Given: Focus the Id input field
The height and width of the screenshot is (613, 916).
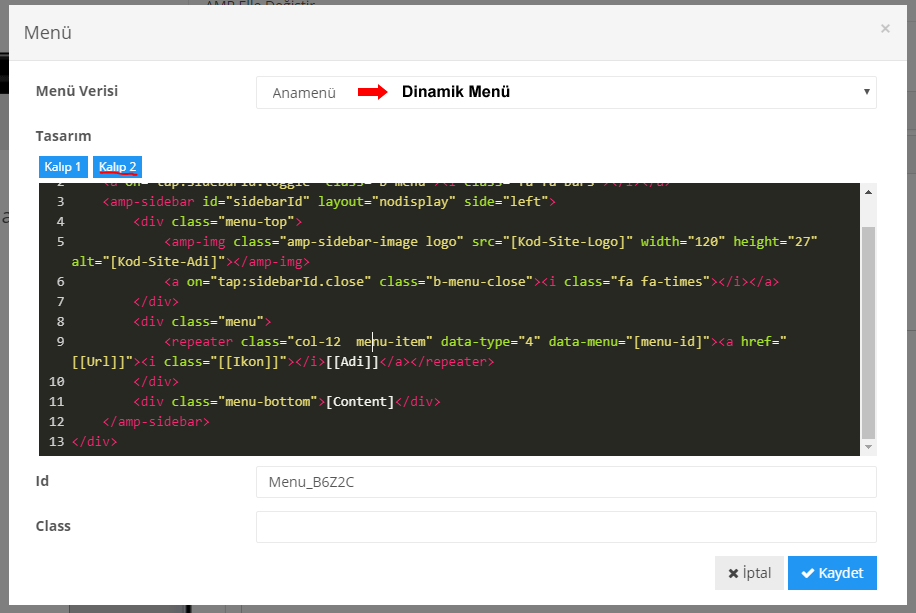Looking at the screenshot, I should (566, 482).
